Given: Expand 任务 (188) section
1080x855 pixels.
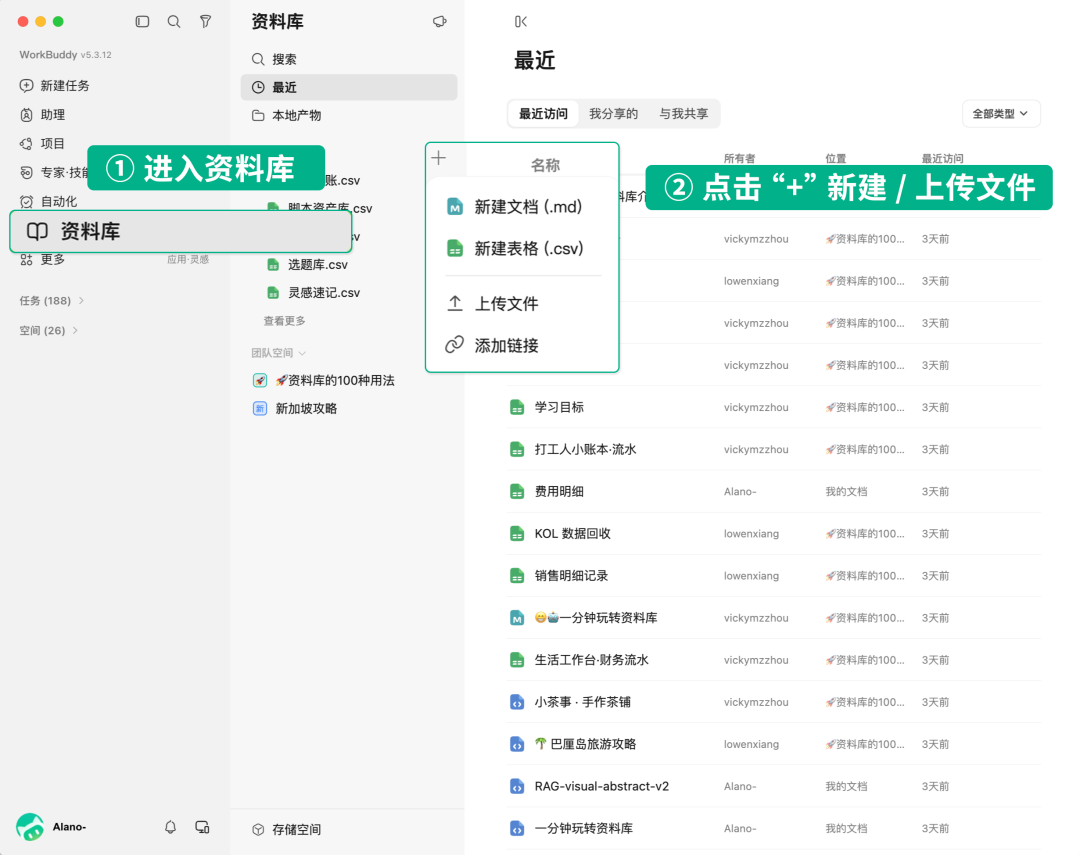Looking at the screenshot, I should pyautogui.click(x=52, y=300).
